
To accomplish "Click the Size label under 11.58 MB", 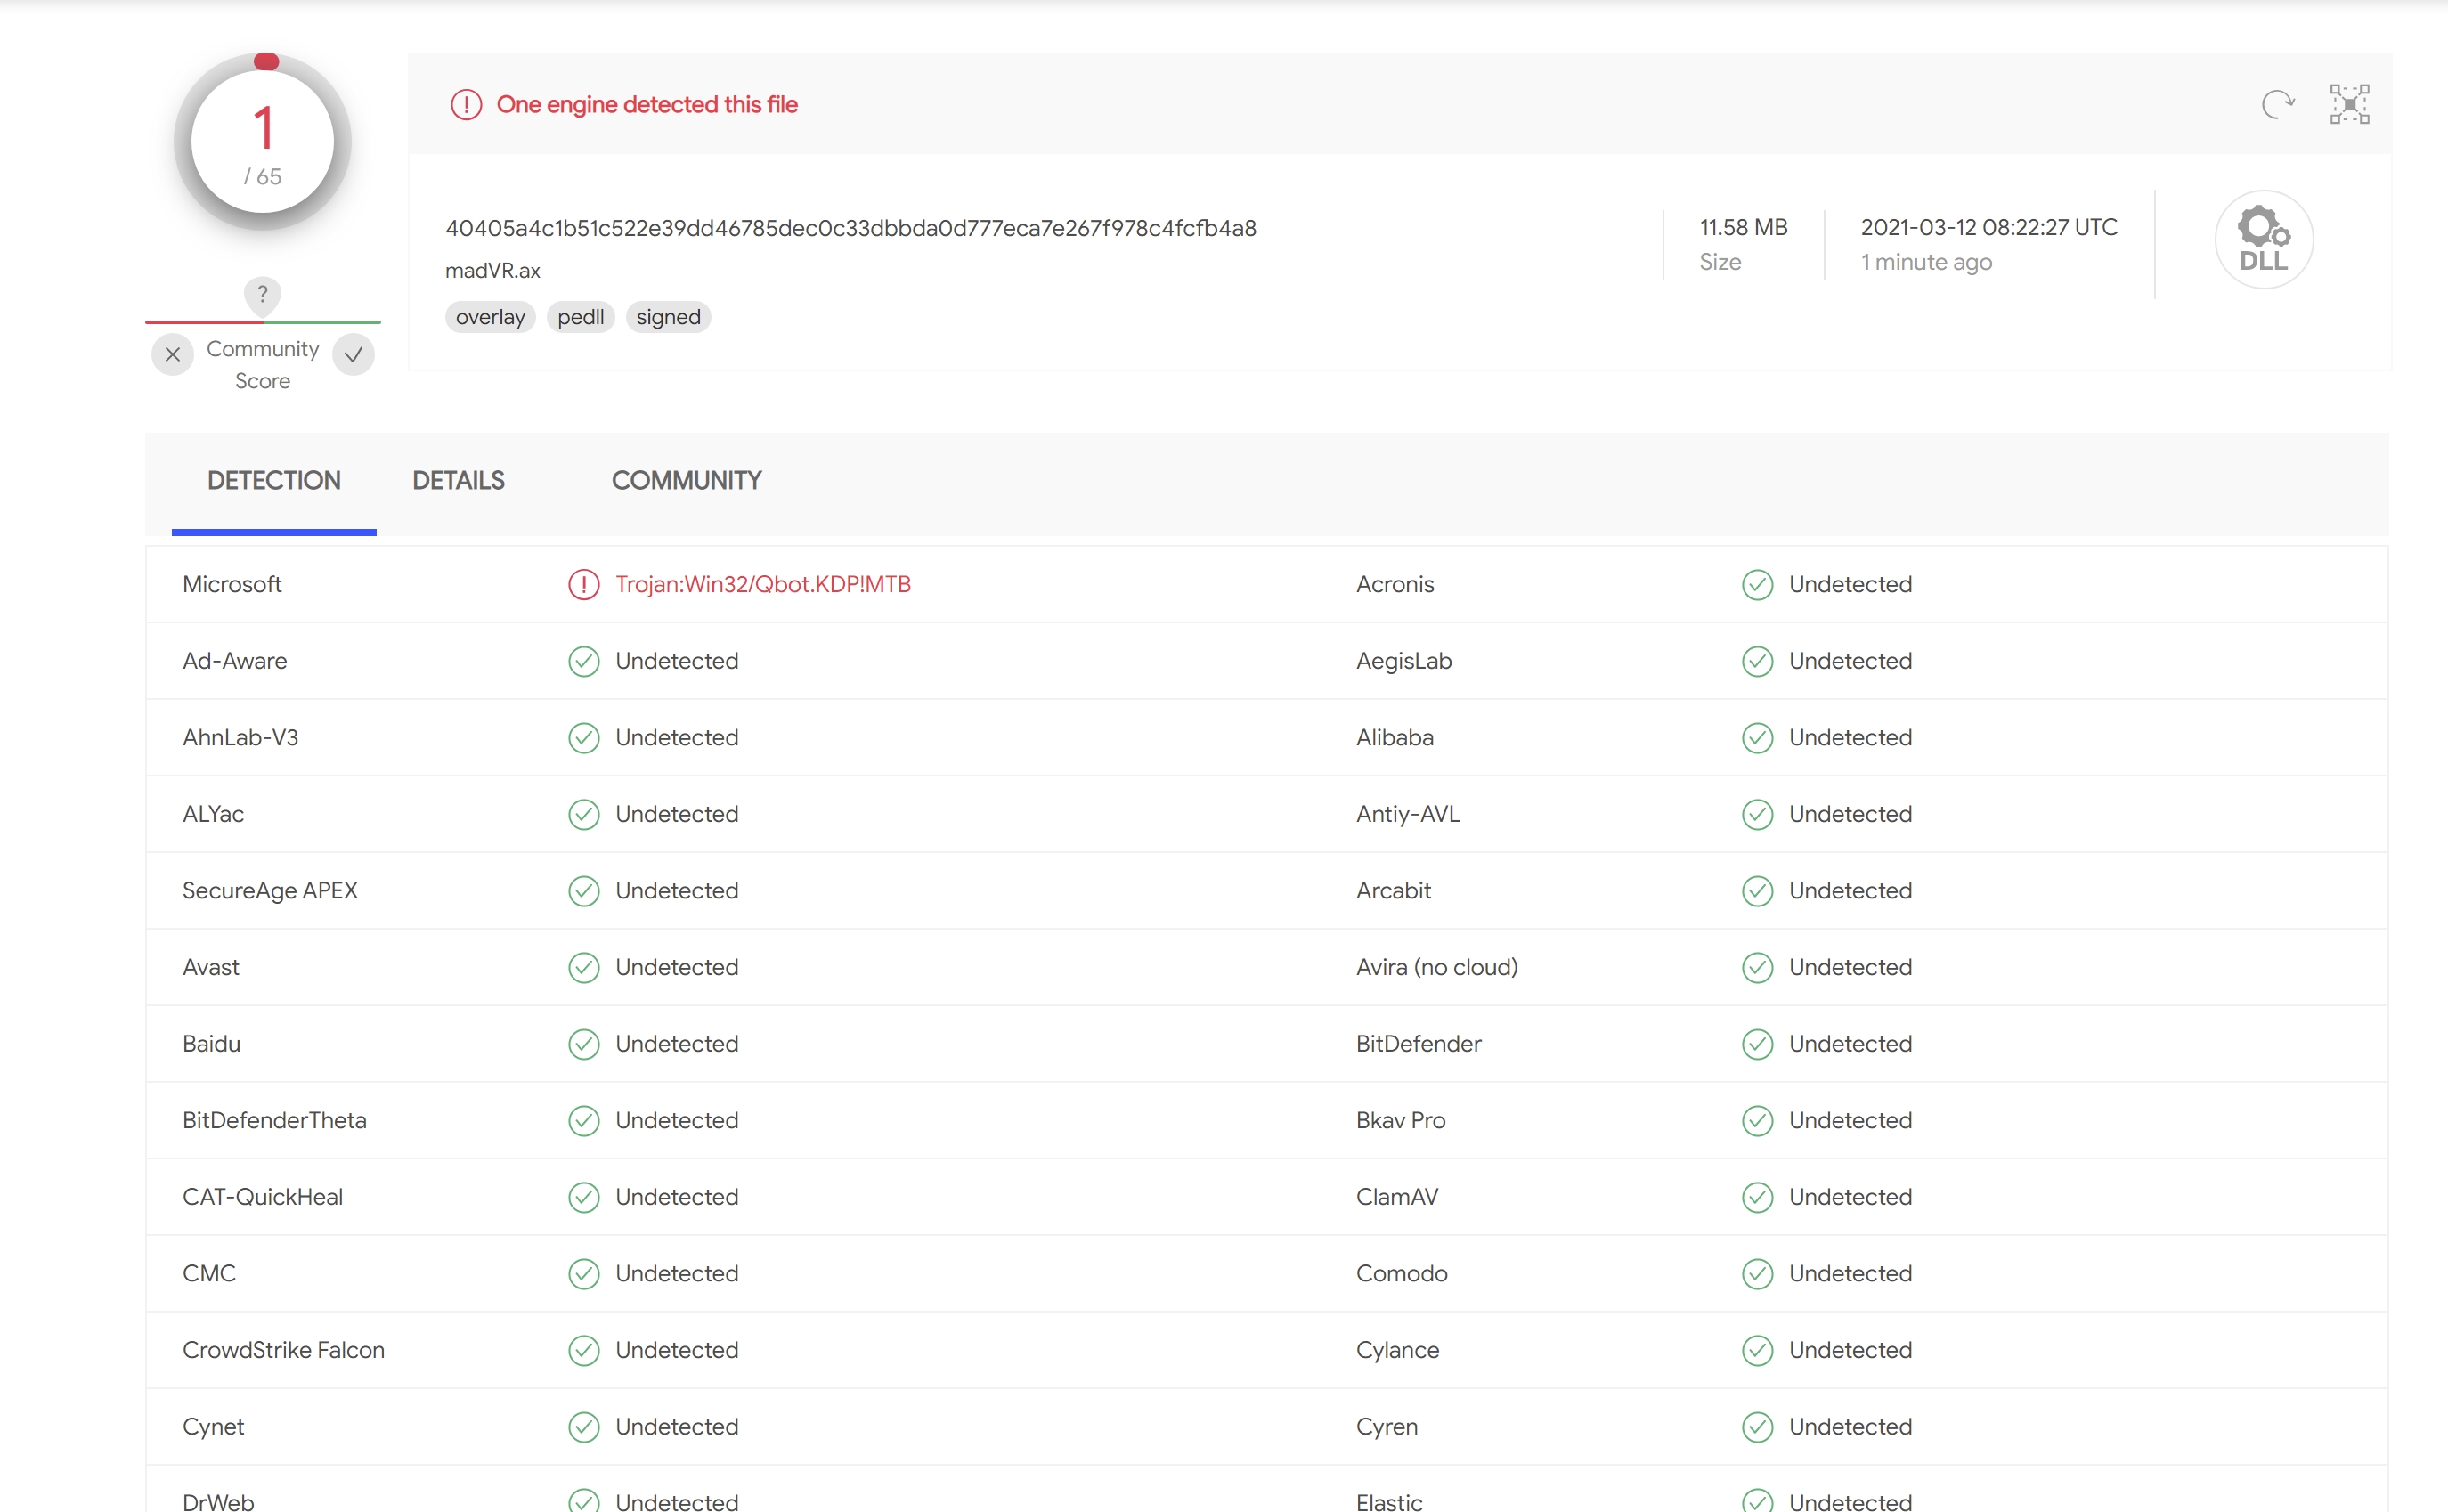I will 1720,262.
